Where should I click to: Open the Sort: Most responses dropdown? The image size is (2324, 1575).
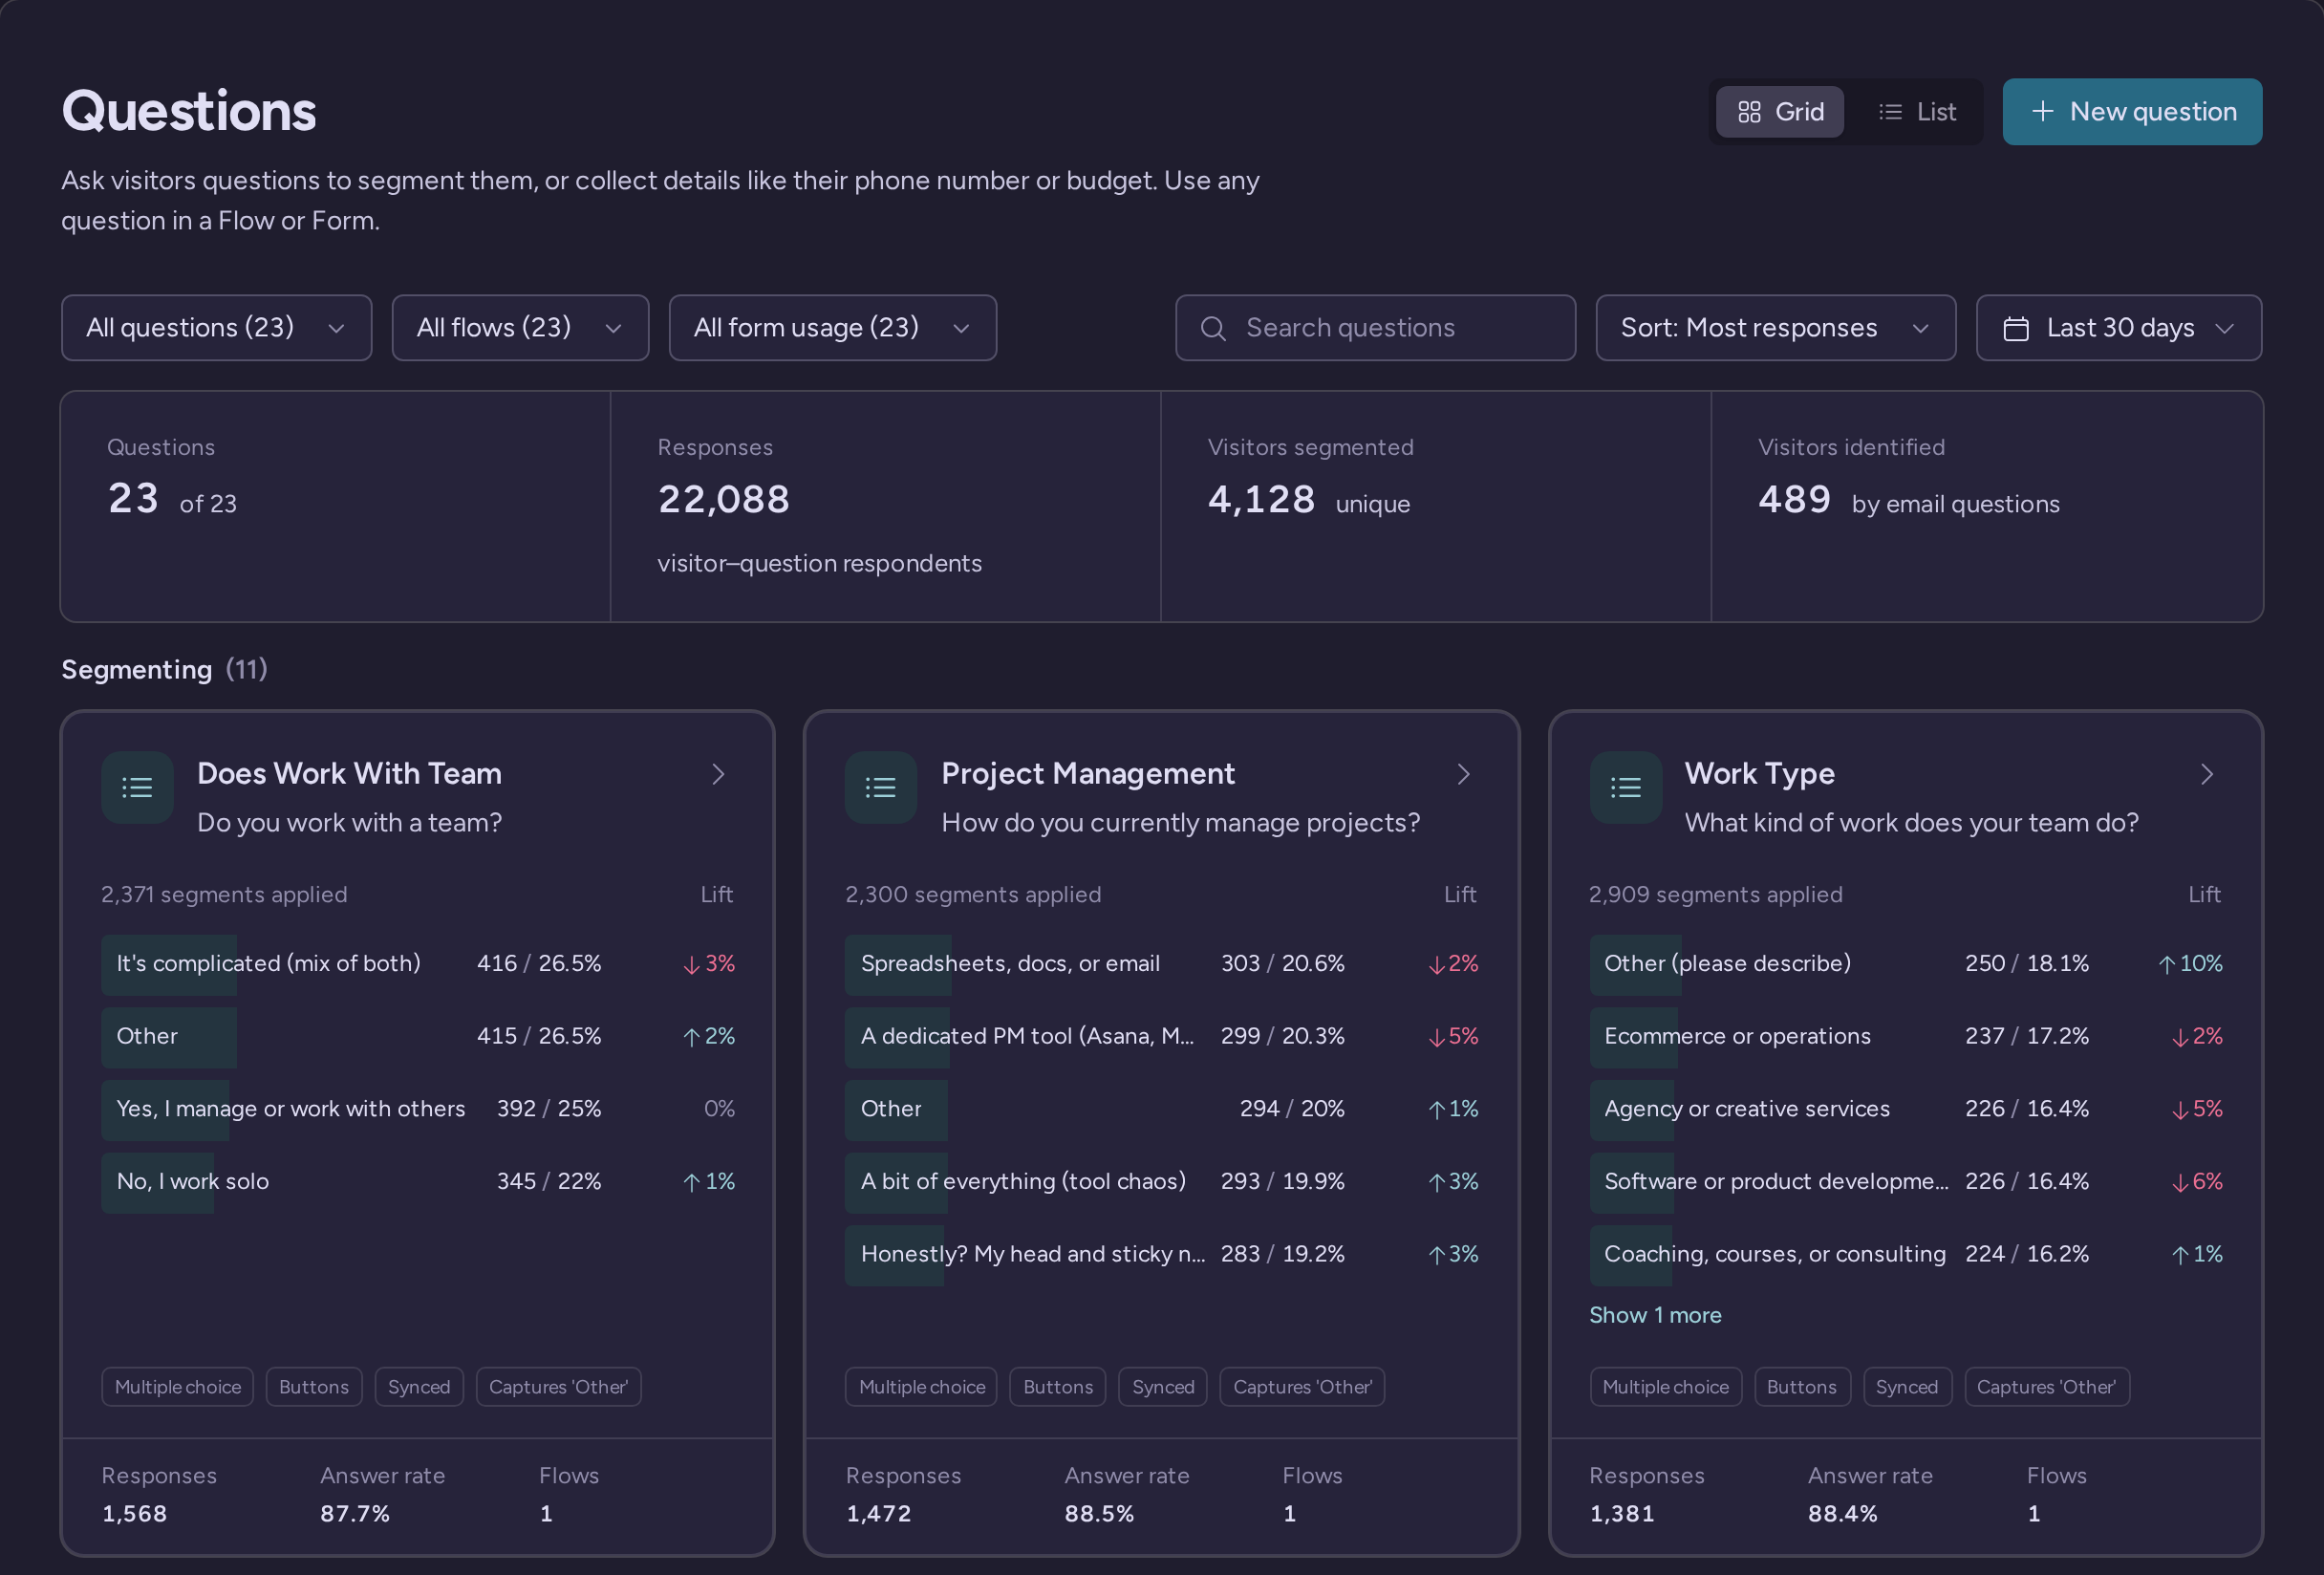(1775, 328)
